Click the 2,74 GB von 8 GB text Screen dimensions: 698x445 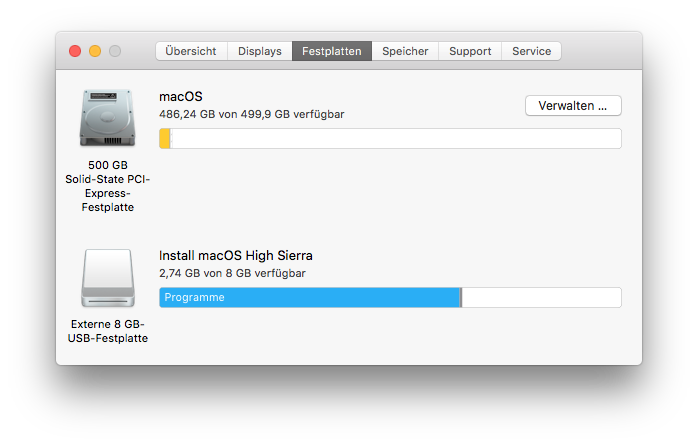point(232,273)
